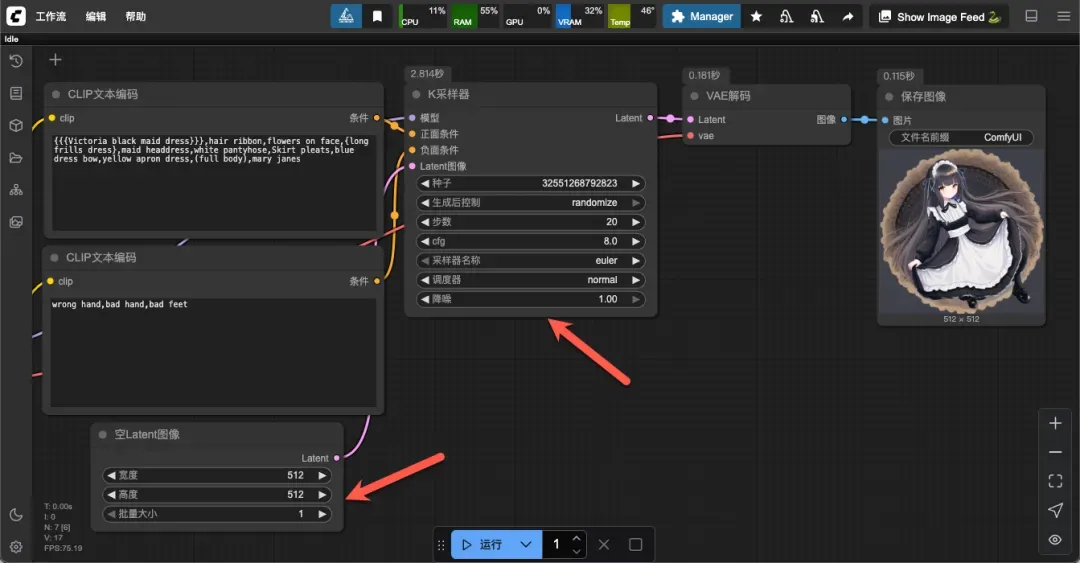Image resolution: width=1080 pixels, height=563 pixels.
Task: Select next 调度器 with right arrow
Action: click(636, 280)
